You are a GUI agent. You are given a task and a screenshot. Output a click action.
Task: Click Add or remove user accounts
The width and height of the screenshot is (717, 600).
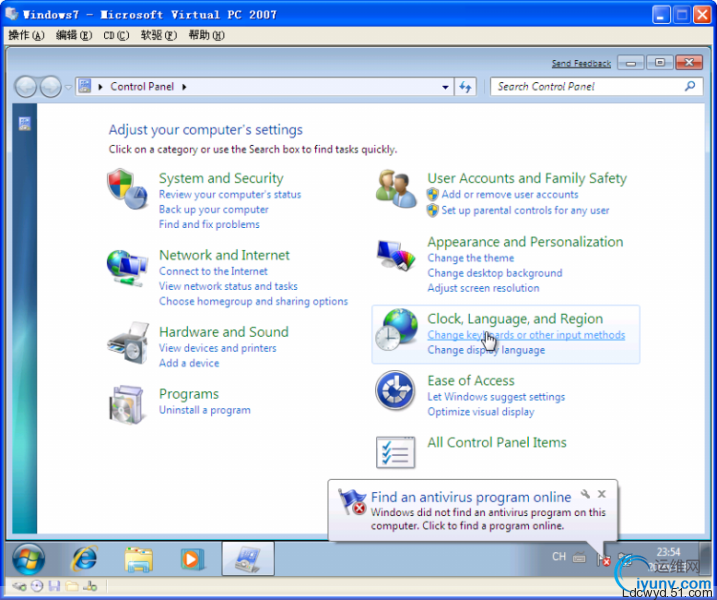click(509, 194)
